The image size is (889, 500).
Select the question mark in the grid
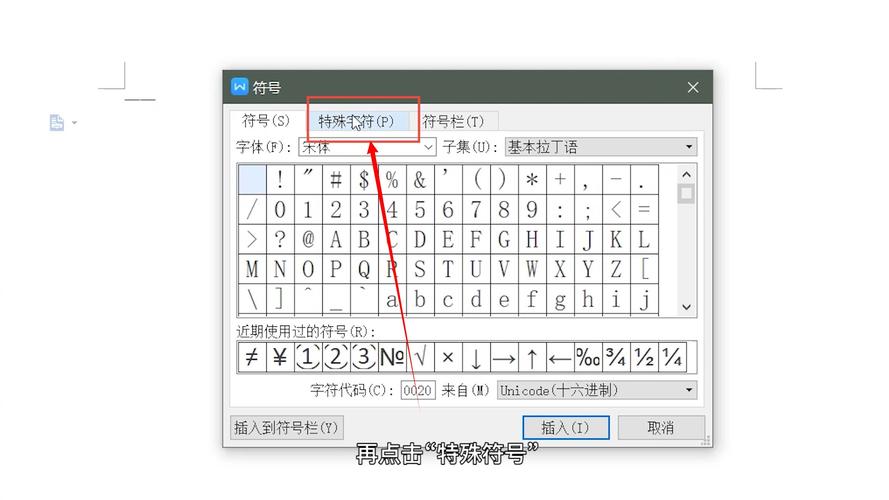point(280,240)
